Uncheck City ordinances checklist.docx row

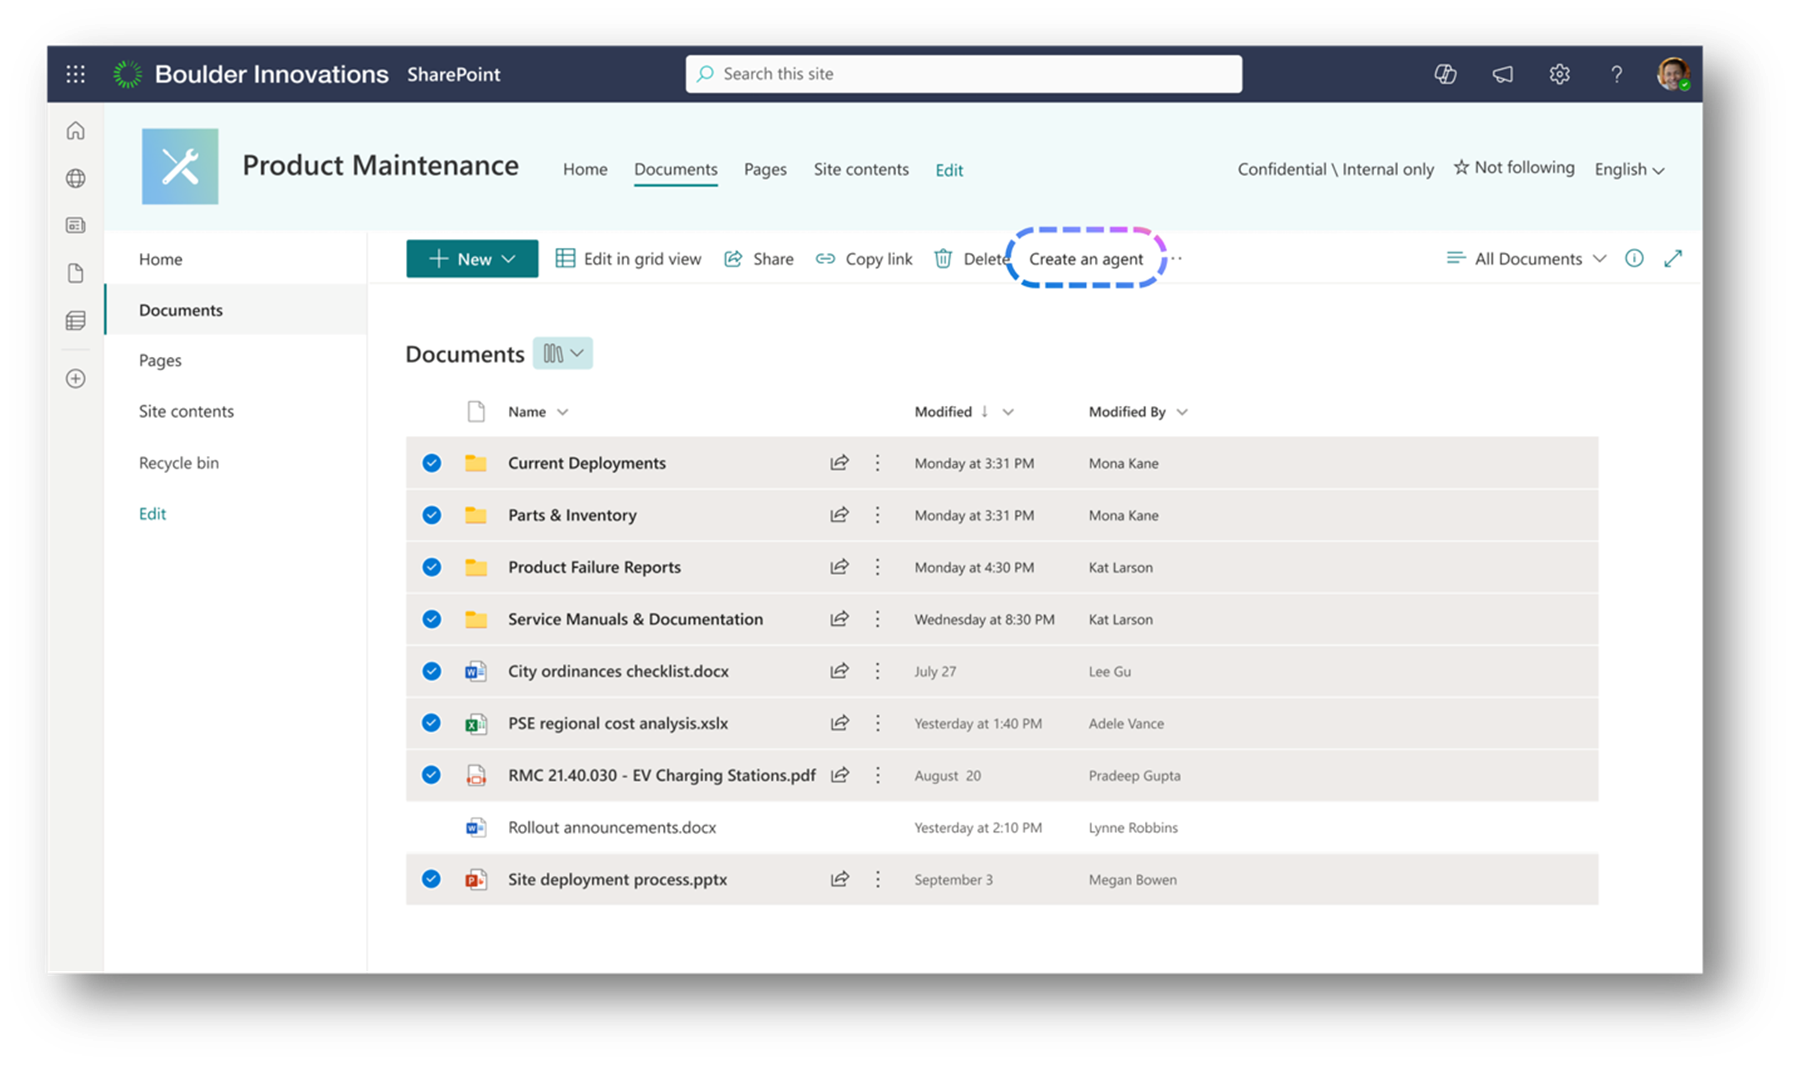pyautogui.click(x=431, y=671)
